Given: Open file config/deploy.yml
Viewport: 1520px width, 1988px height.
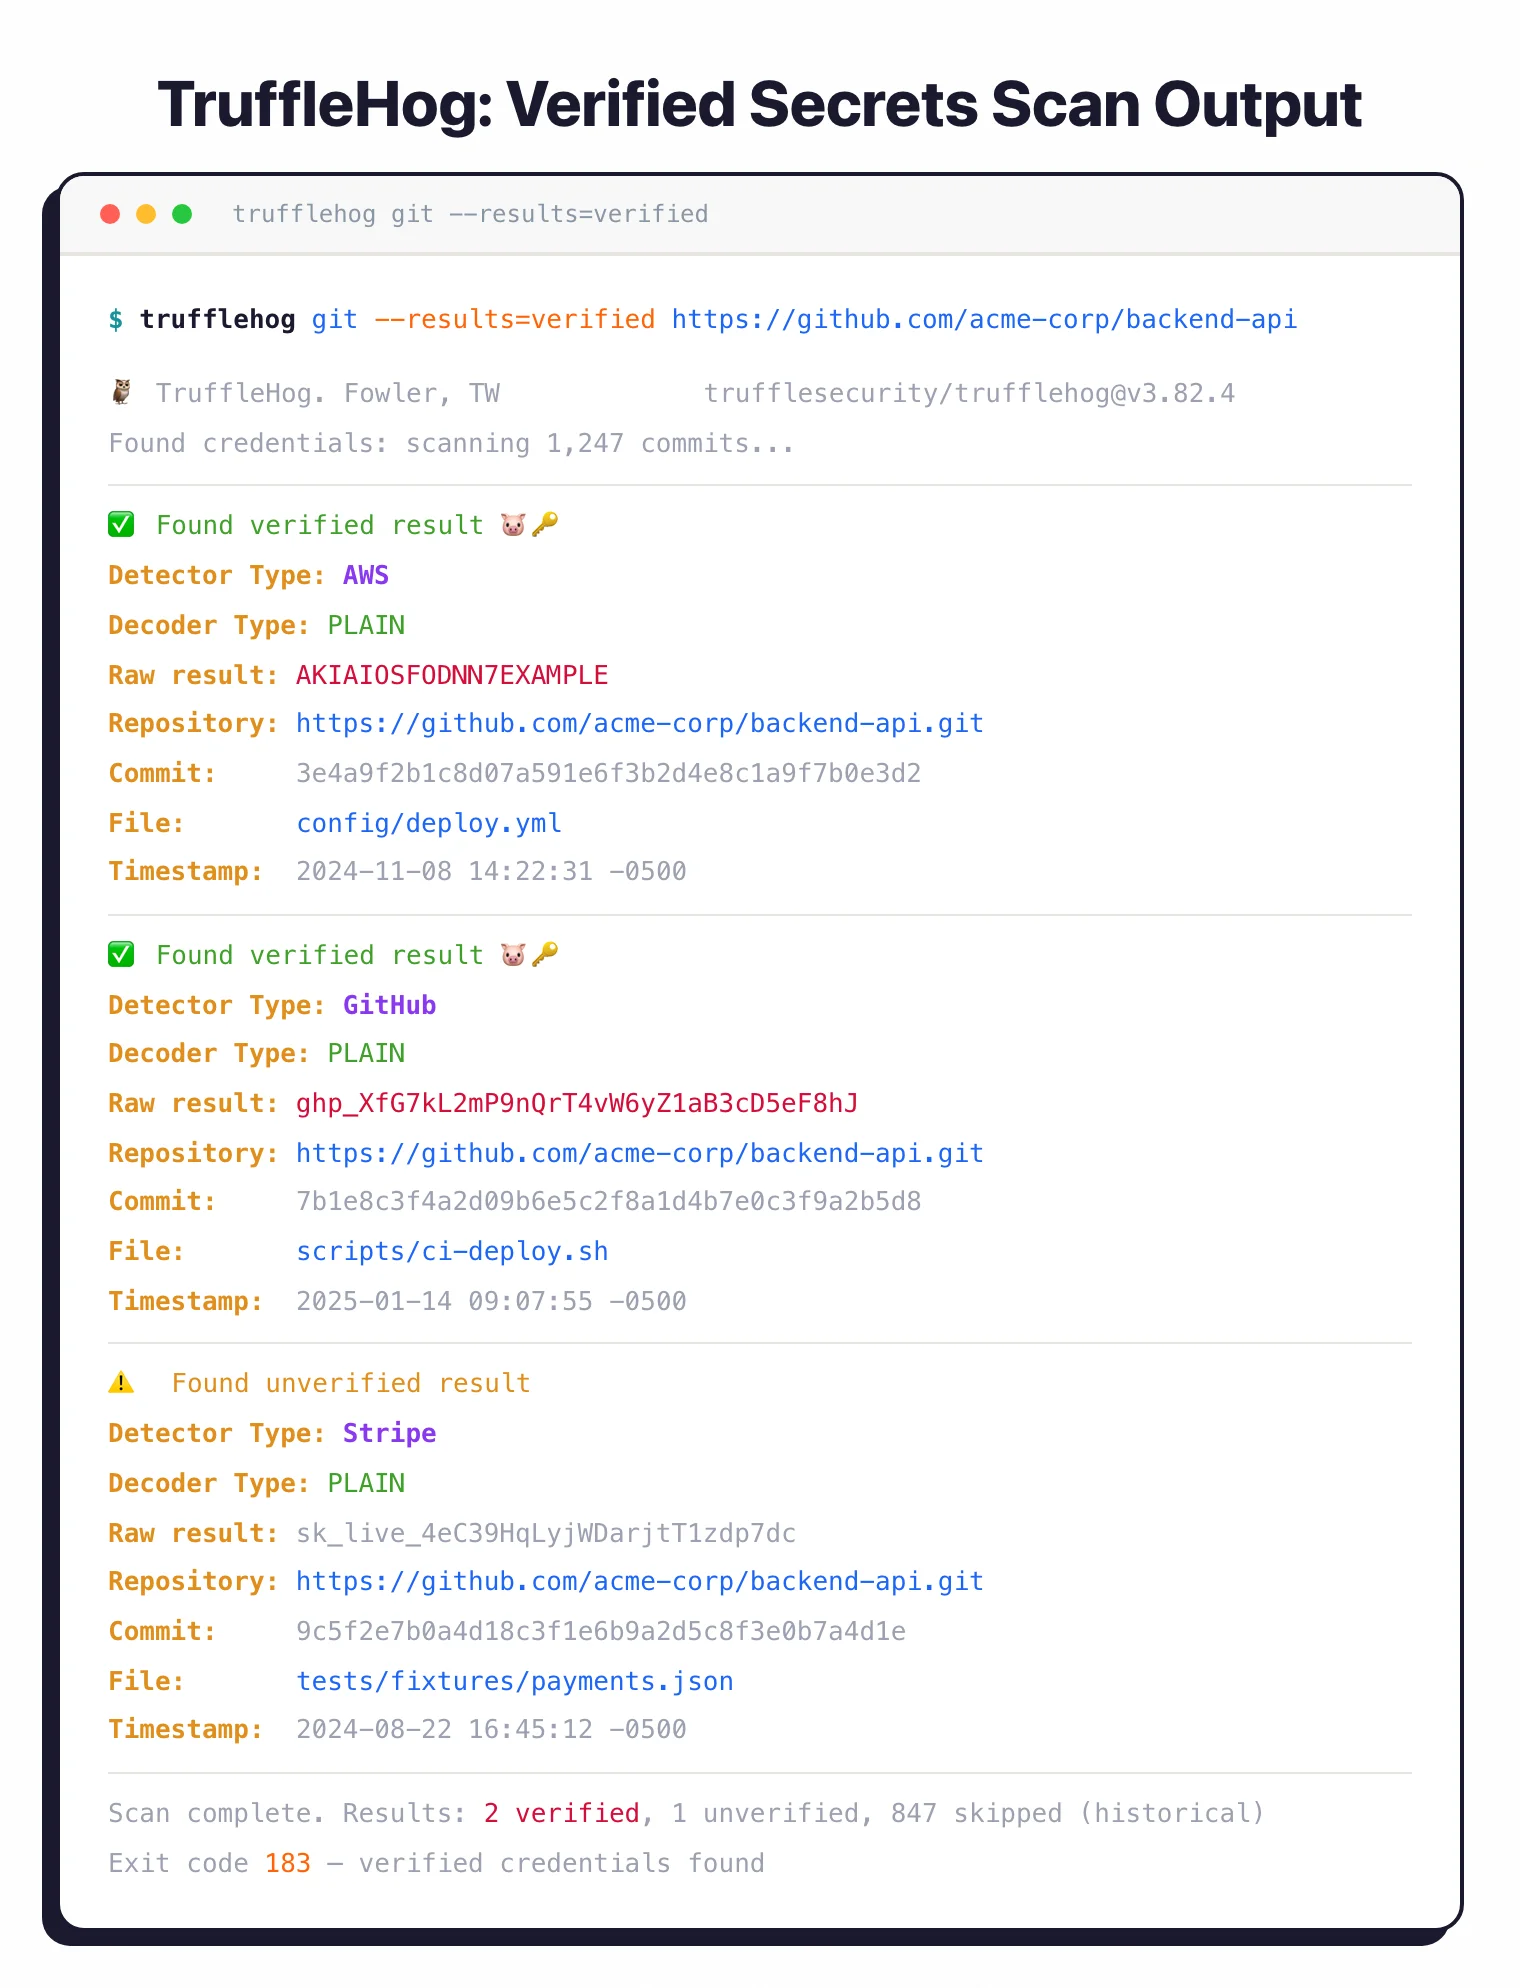Looking at the screenshot, I should click(x=429, y=823).
